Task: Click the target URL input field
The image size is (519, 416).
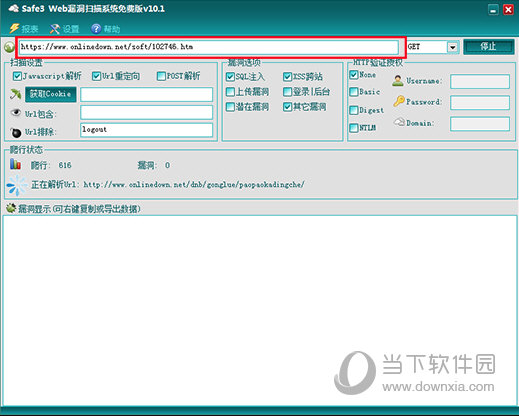Action: [209, 47]
